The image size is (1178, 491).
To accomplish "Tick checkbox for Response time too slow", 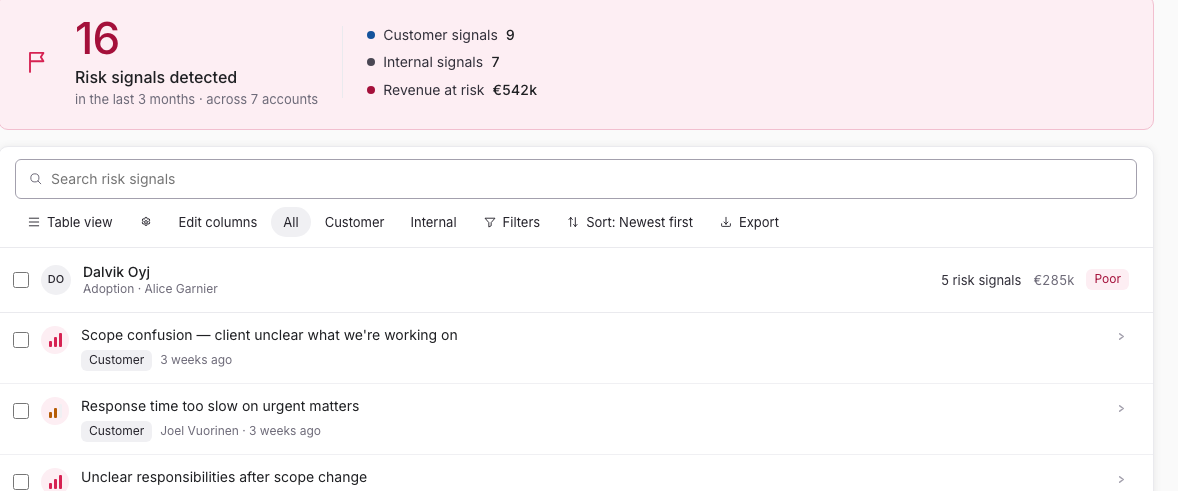I will coord(21,411).
